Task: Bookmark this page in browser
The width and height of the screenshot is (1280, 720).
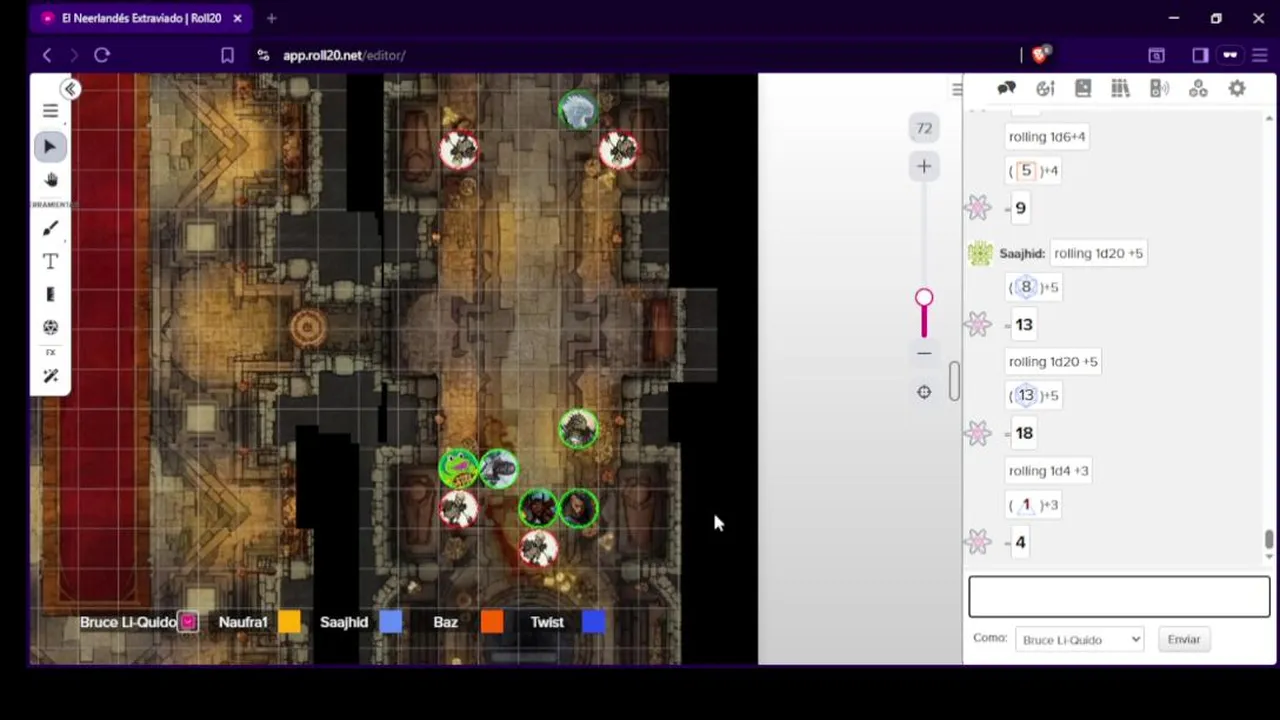Action: pyautogui.click(x=227, y=55)
